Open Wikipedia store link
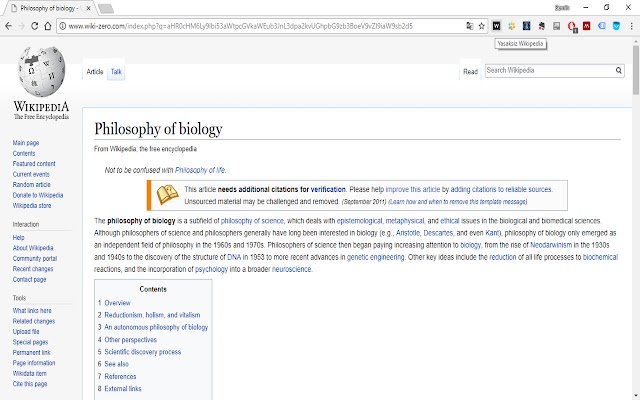Viewport: 640px width, 400px height. (32, 206)
